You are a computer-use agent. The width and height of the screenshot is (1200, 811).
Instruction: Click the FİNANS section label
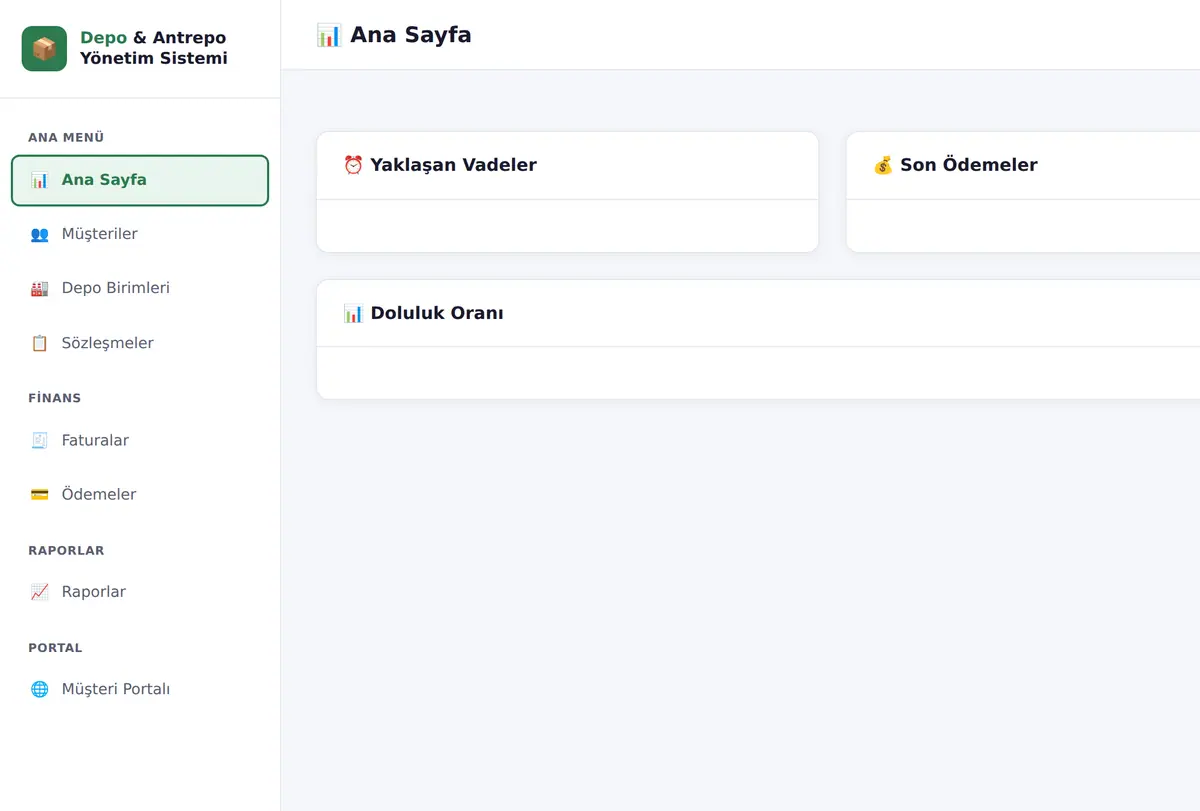(55, 398)
